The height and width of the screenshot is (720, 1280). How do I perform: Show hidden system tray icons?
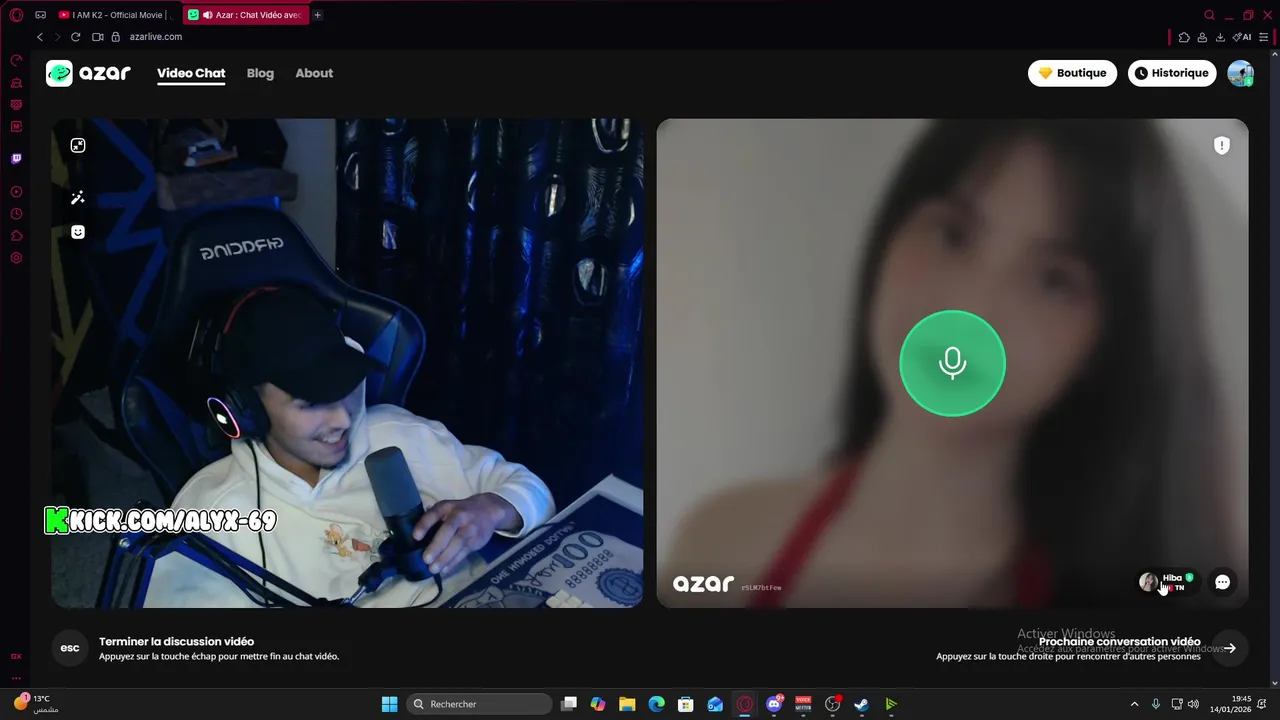click(x=1134, y=704)
